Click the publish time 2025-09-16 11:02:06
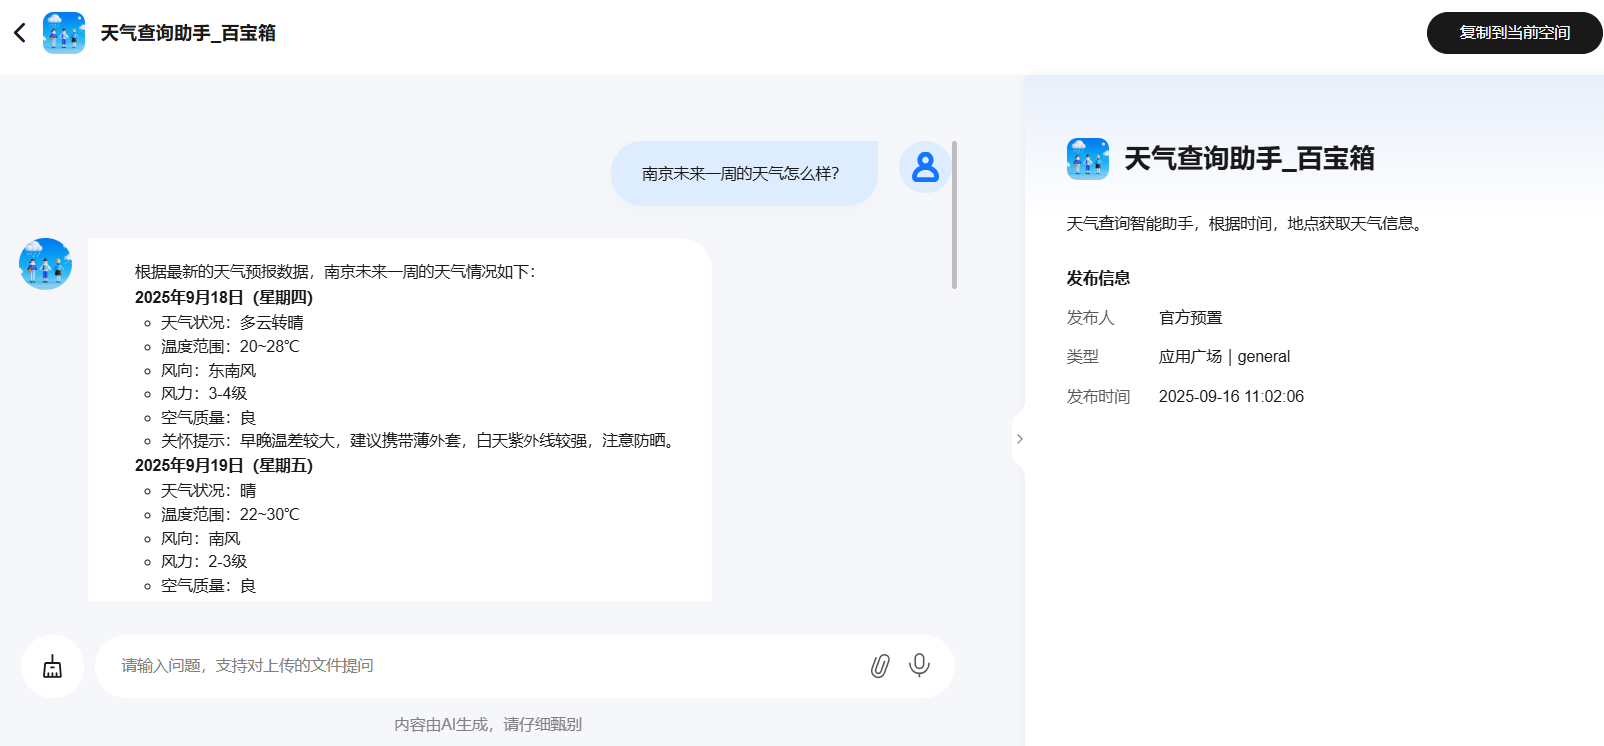Screen dimensions: 1604x746 tap(1231, 397)
